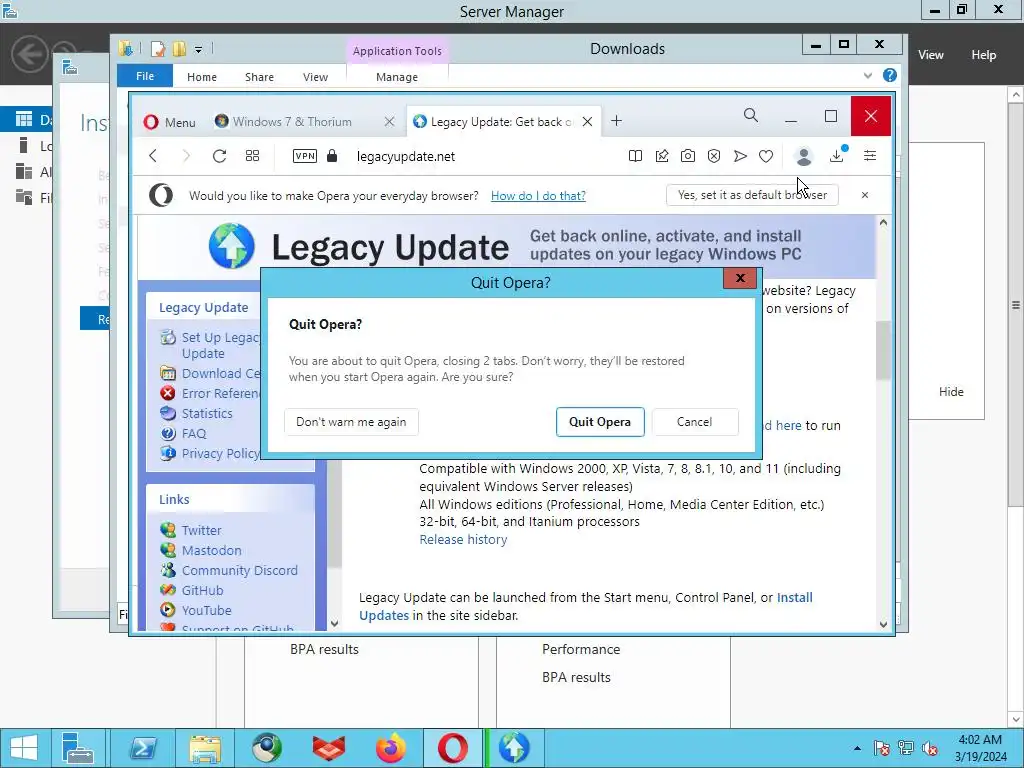This screenshot has width=1024, height=768.
Task: Take a snapshot with camera icon
Action: [x=688, y=156]
